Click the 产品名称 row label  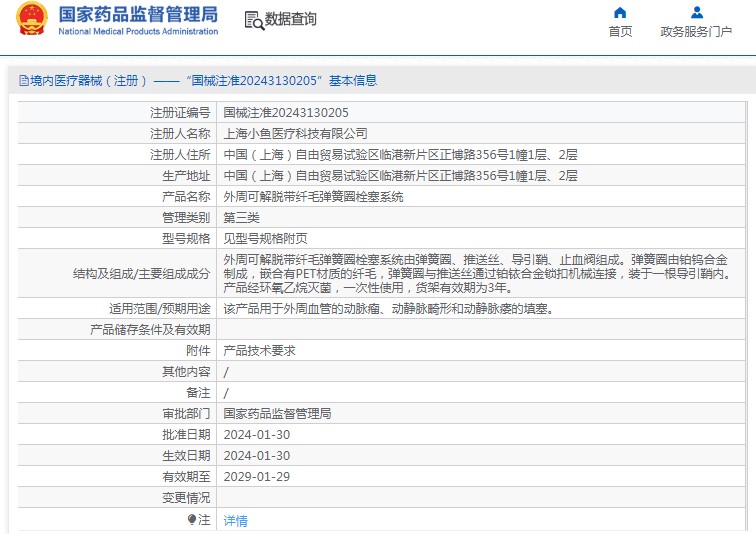point(186,197)
